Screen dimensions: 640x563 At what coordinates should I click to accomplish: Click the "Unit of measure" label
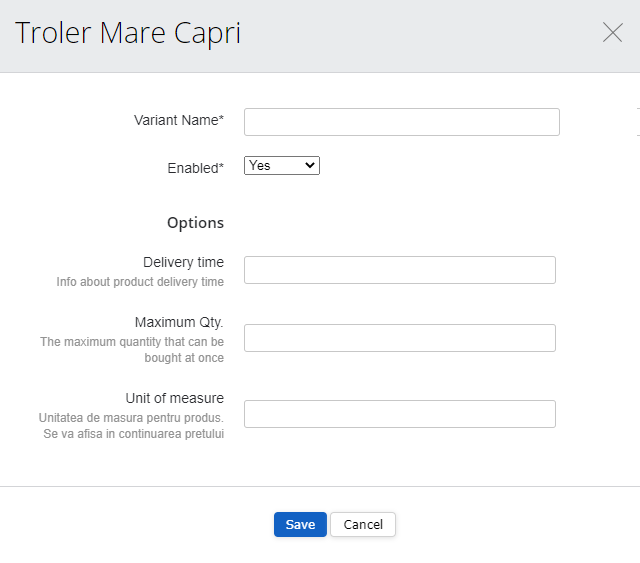click(x=174, y=398)
